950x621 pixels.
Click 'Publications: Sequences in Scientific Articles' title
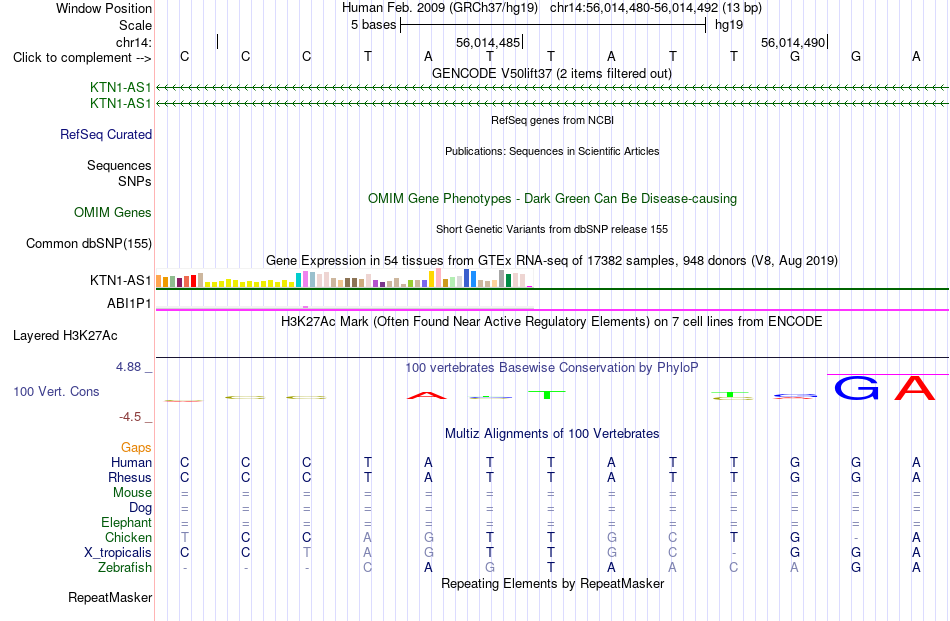coord(552,151)
